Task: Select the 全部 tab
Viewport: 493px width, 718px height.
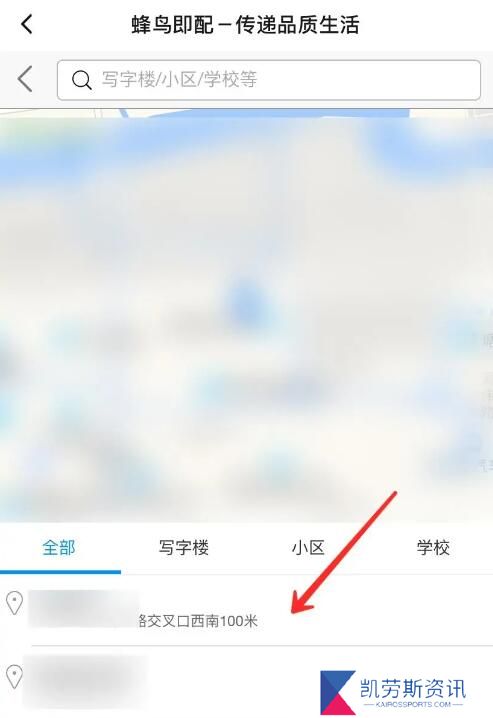Action: (59, 547)
